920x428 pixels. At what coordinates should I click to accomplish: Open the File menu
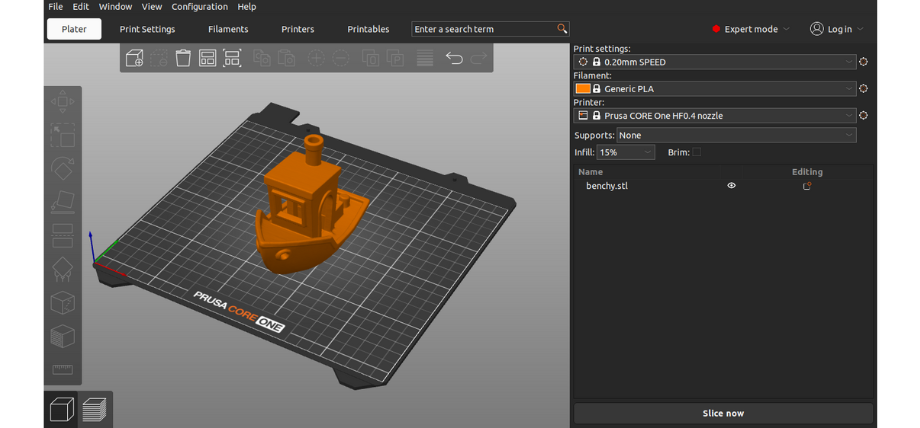point(56,7)
